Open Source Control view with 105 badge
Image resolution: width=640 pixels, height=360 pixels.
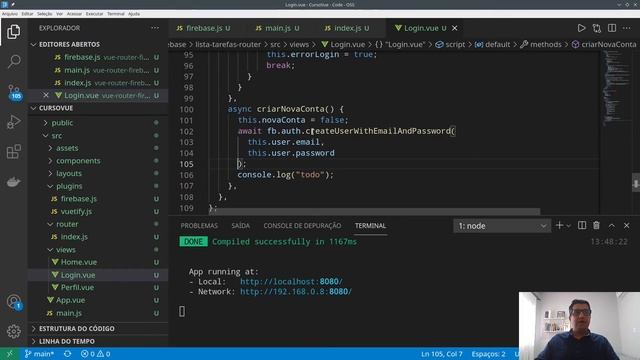[x=14, y=92]
